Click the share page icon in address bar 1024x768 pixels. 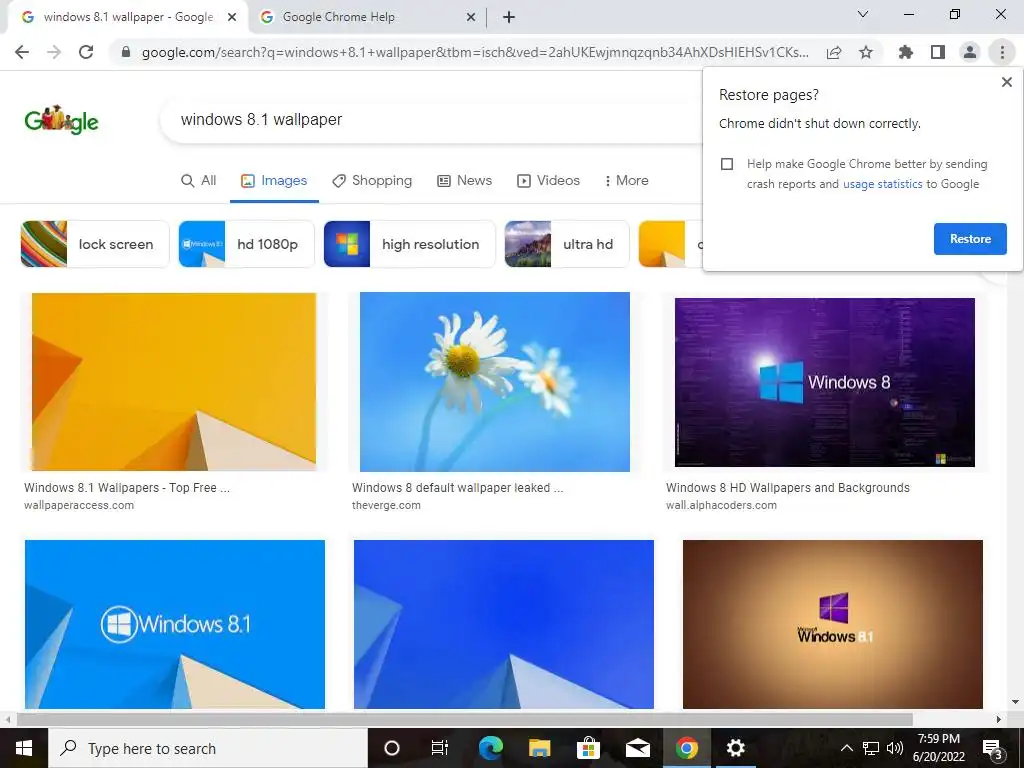[x=834, y=52]
